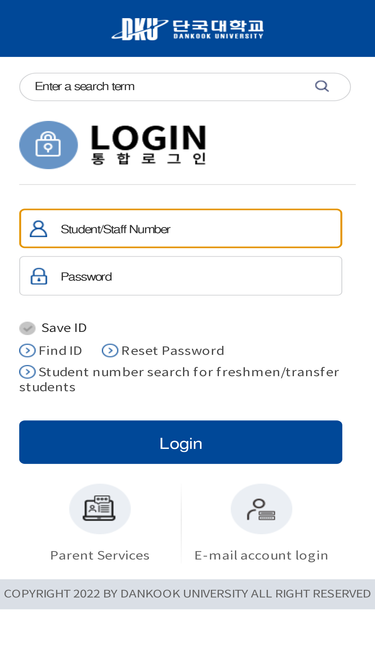Click the blue Login button
The image size is (375, 667).
click(181, 442)
